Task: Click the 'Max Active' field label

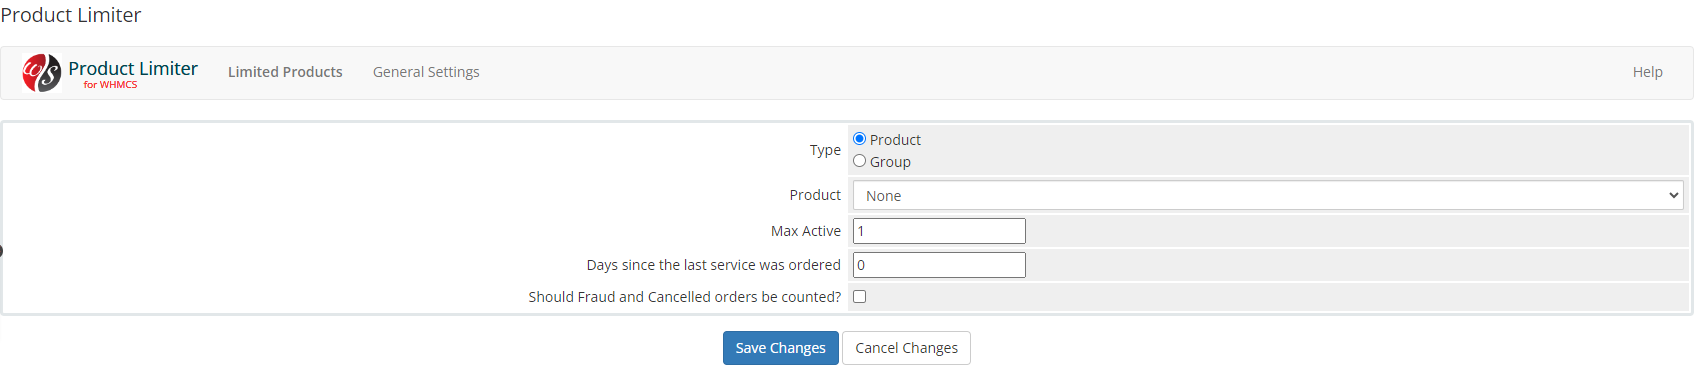Action: click(806, 231)
